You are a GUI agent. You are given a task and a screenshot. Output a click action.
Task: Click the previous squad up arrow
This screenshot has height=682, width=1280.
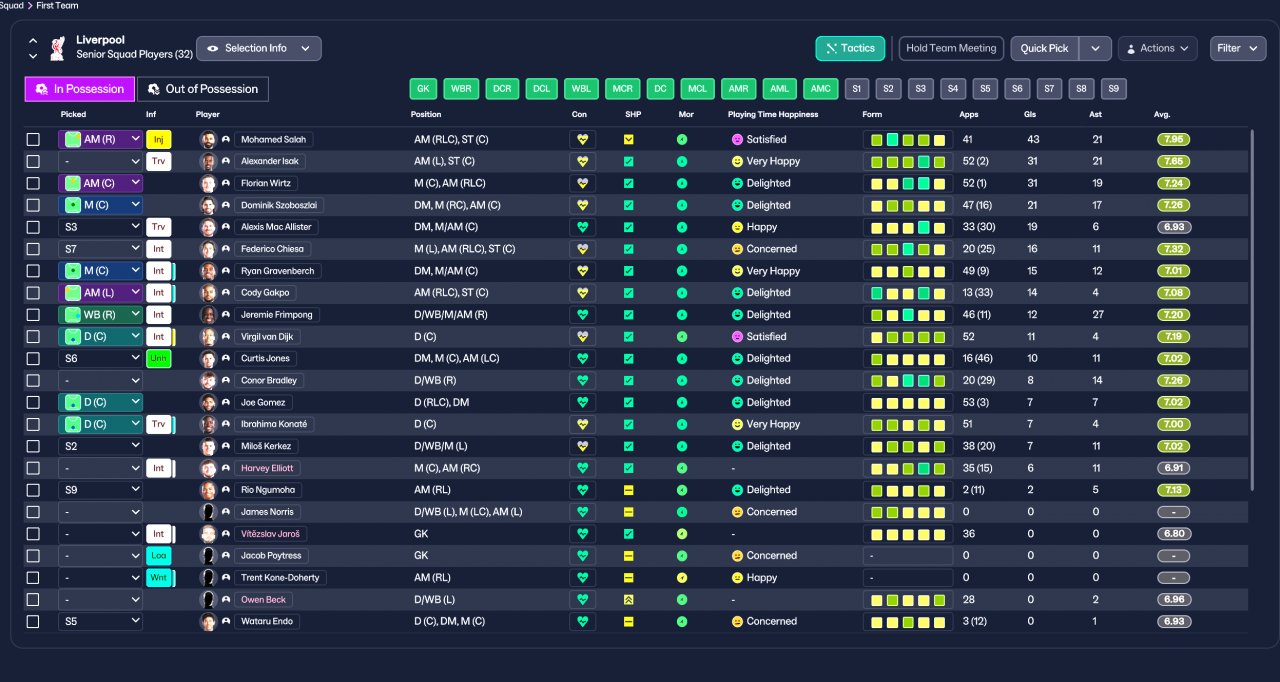pyautogui.click(x=33, y=42)
